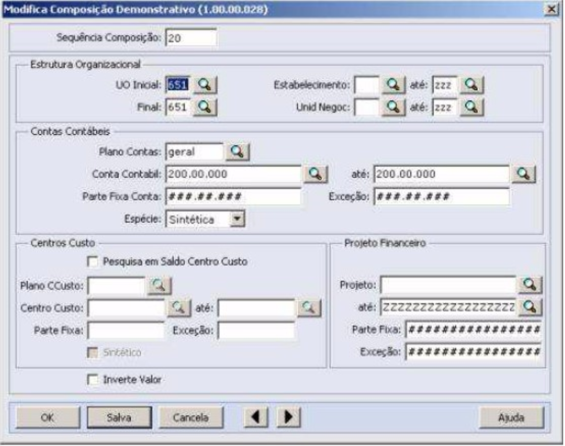Viewport: 565px width, 446px height.
Task: Focus the Plano CCusto input field
Action: tap(116, 286)
